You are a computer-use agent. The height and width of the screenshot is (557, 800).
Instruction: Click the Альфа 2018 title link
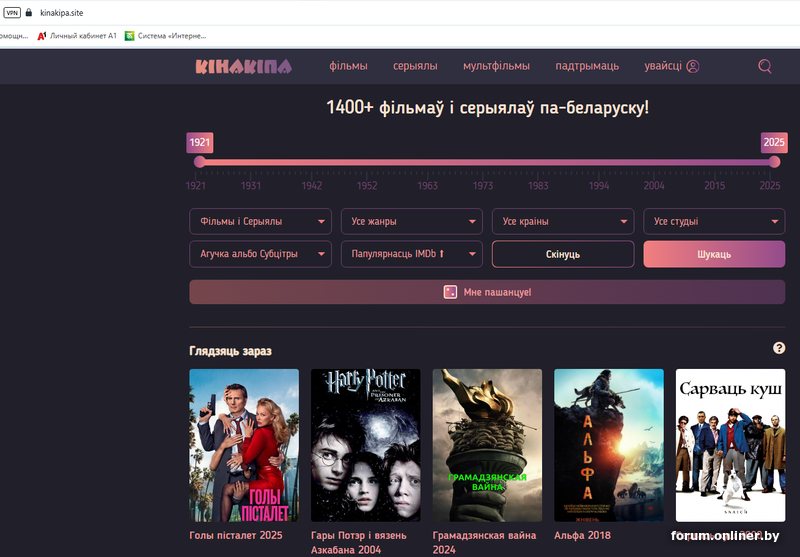582,535
